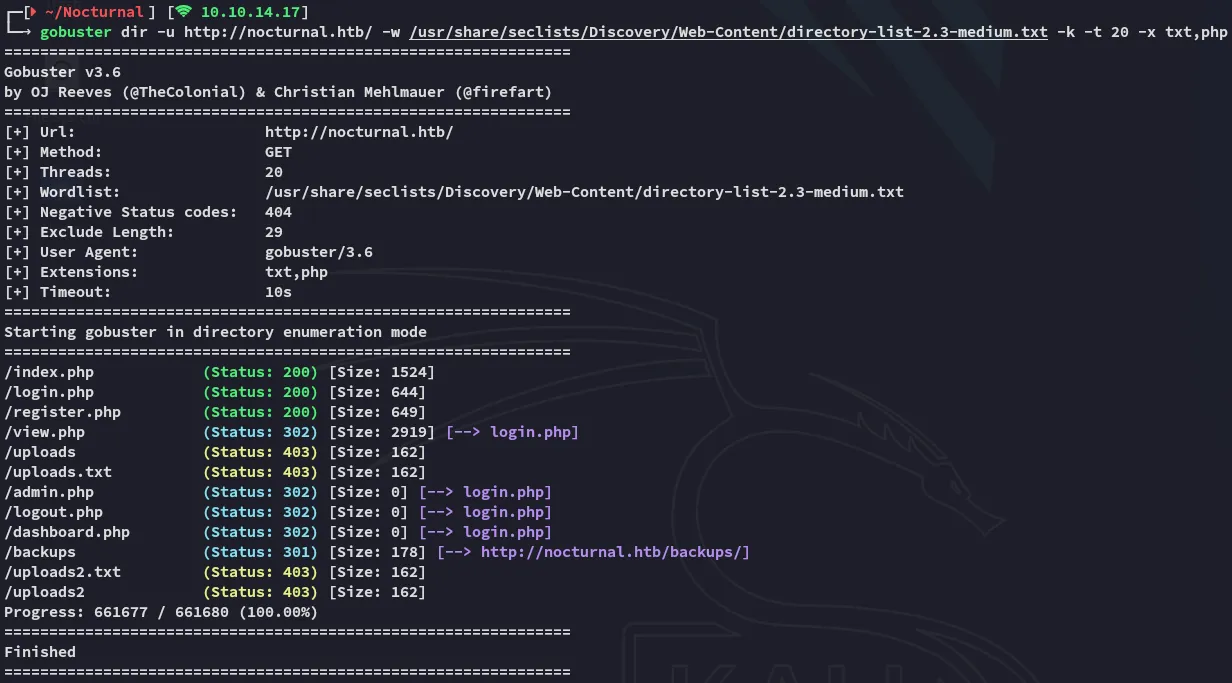This screenshot has height=683, width=1232.
Task: Click the login.php redirect on the /dashboard.php line
Action: [x=507, y=532]
